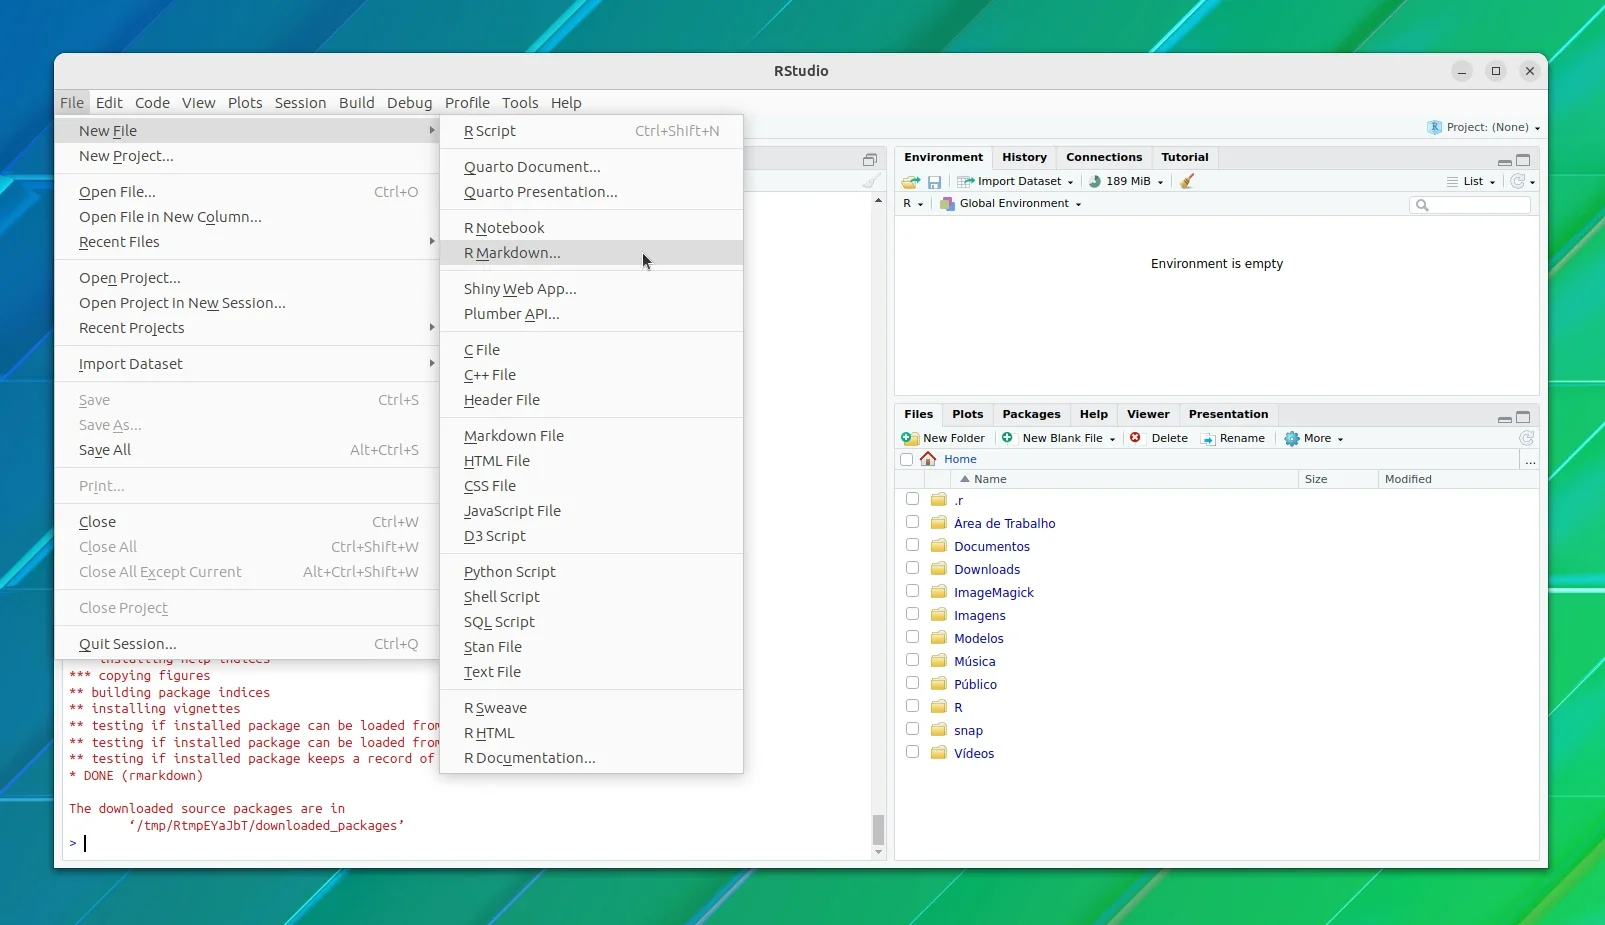Viewport: 1605px width, 925px height.
Task: Check the box for ImageMagick
Action: tap(912, 591)
